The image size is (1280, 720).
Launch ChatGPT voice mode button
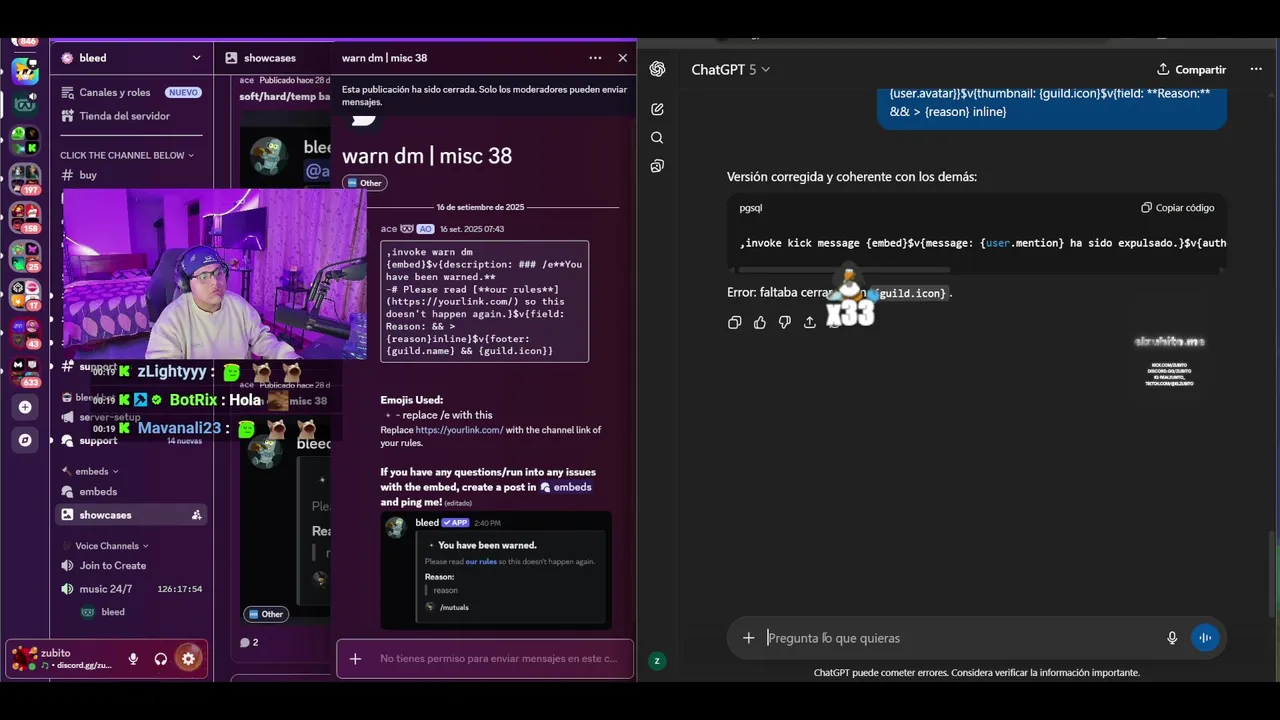pos(1205,638)
